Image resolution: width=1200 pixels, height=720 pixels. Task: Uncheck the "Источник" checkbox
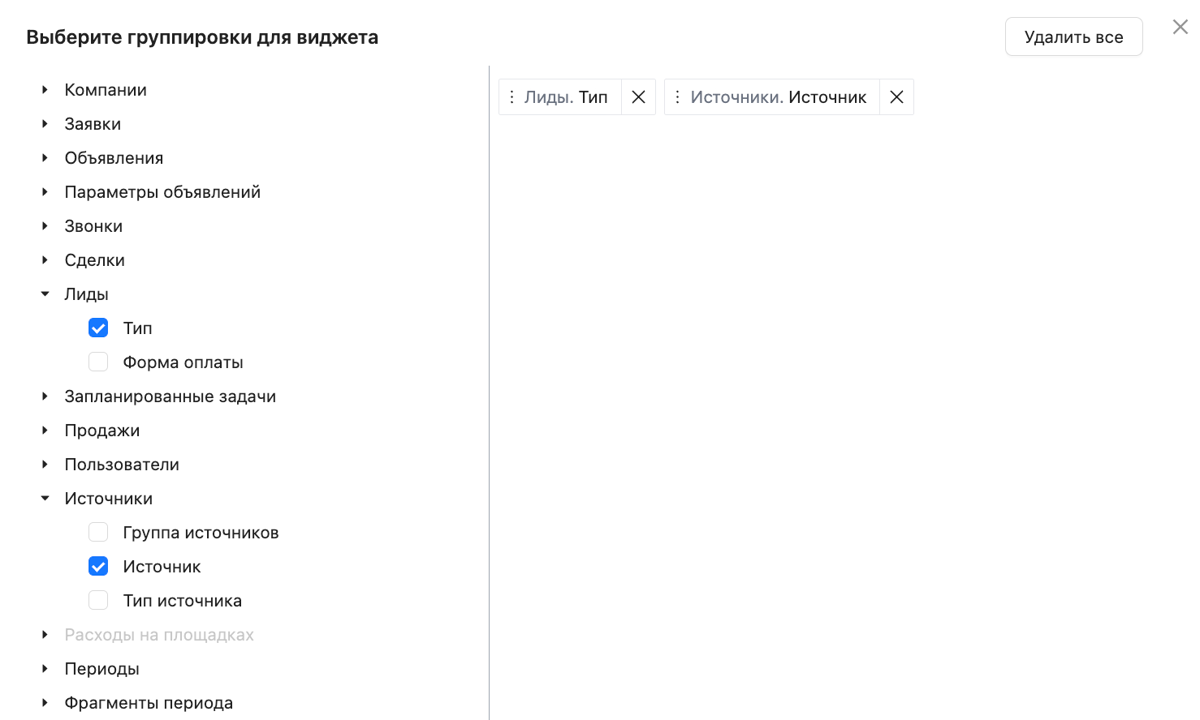click(x=98, y=566)
